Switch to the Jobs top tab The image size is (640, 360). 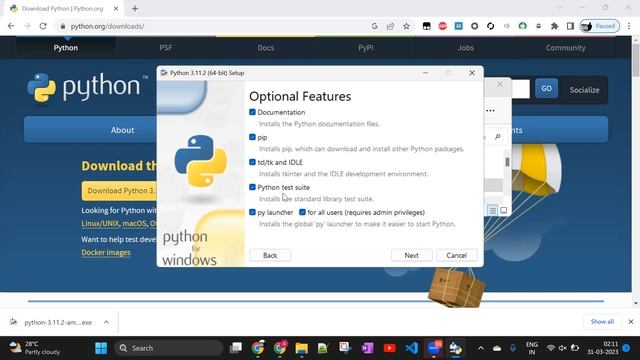466,48
